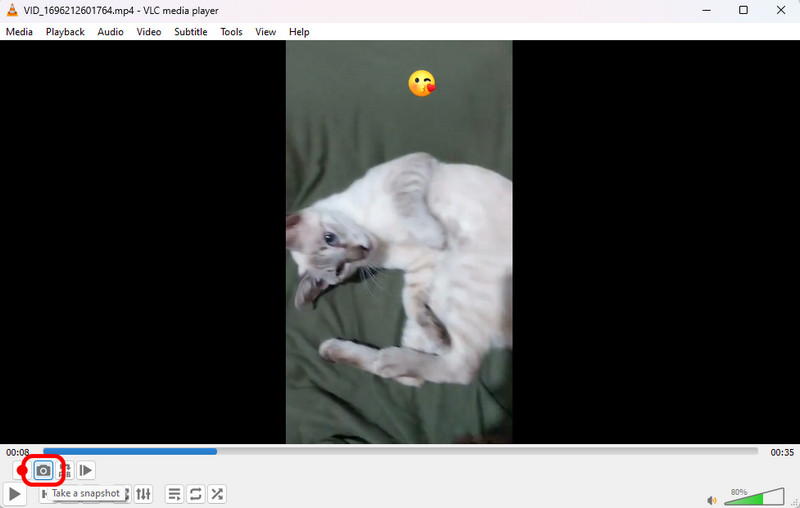Open the View menu

pos(265,32)
